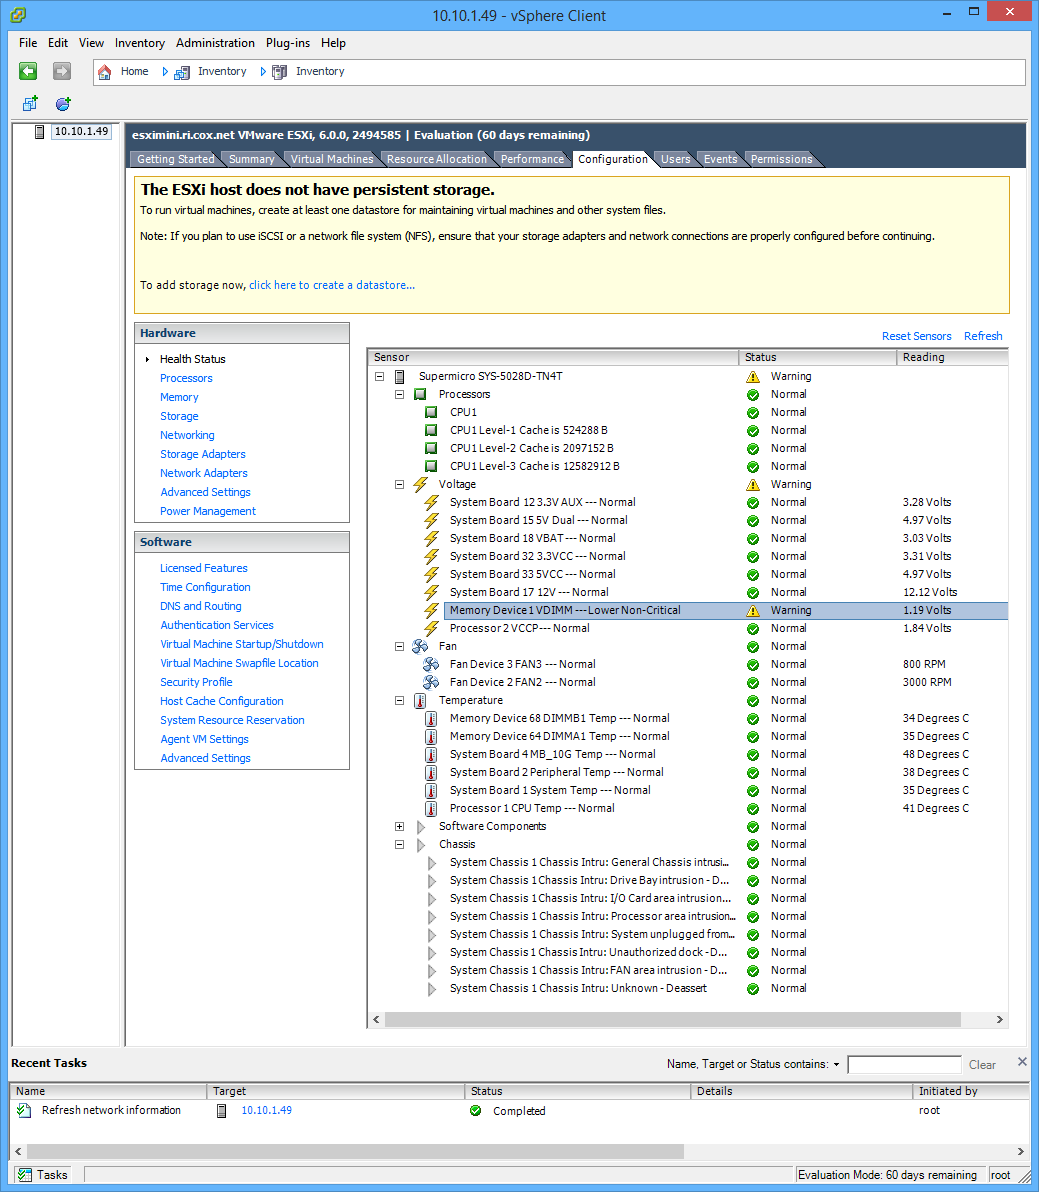Click lightning icon for System Board 18 VBAT
Viewport: 1039px width, 1192px height.
click(432, 538)
